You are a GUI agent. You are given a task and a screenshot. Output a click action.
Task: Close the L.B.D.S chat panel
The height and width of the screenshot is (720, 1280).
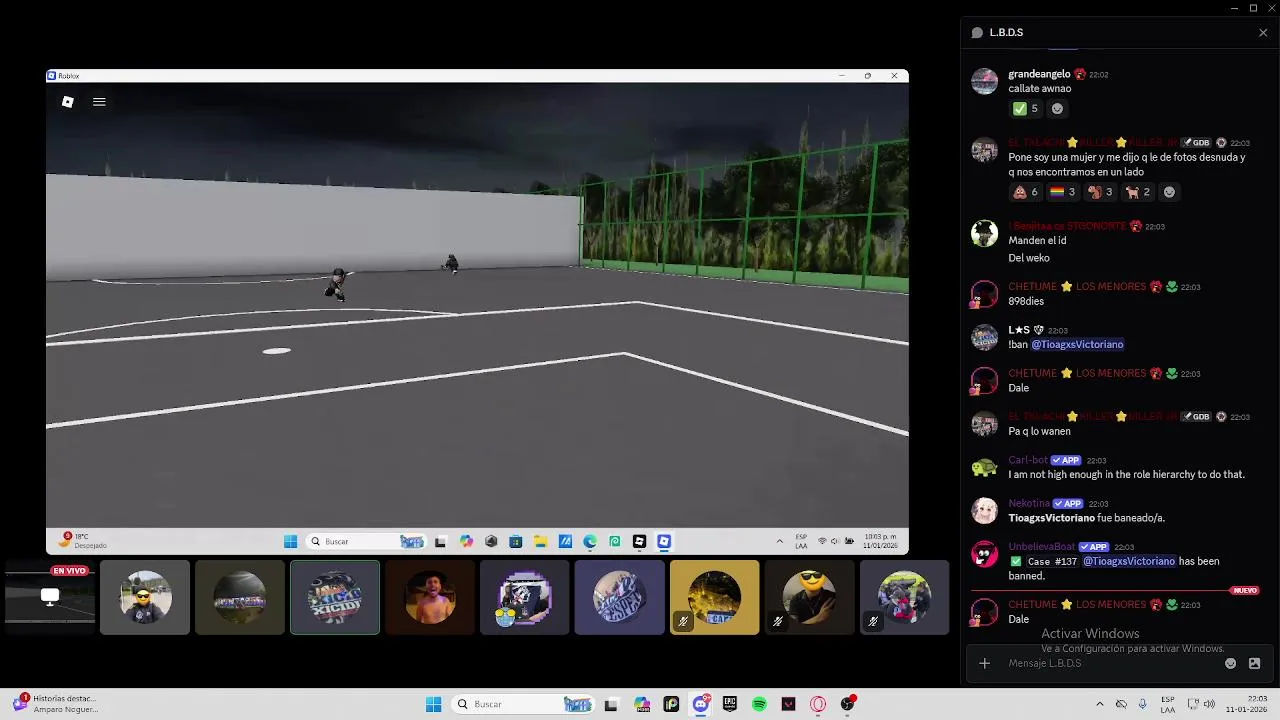pos(1262,33)
